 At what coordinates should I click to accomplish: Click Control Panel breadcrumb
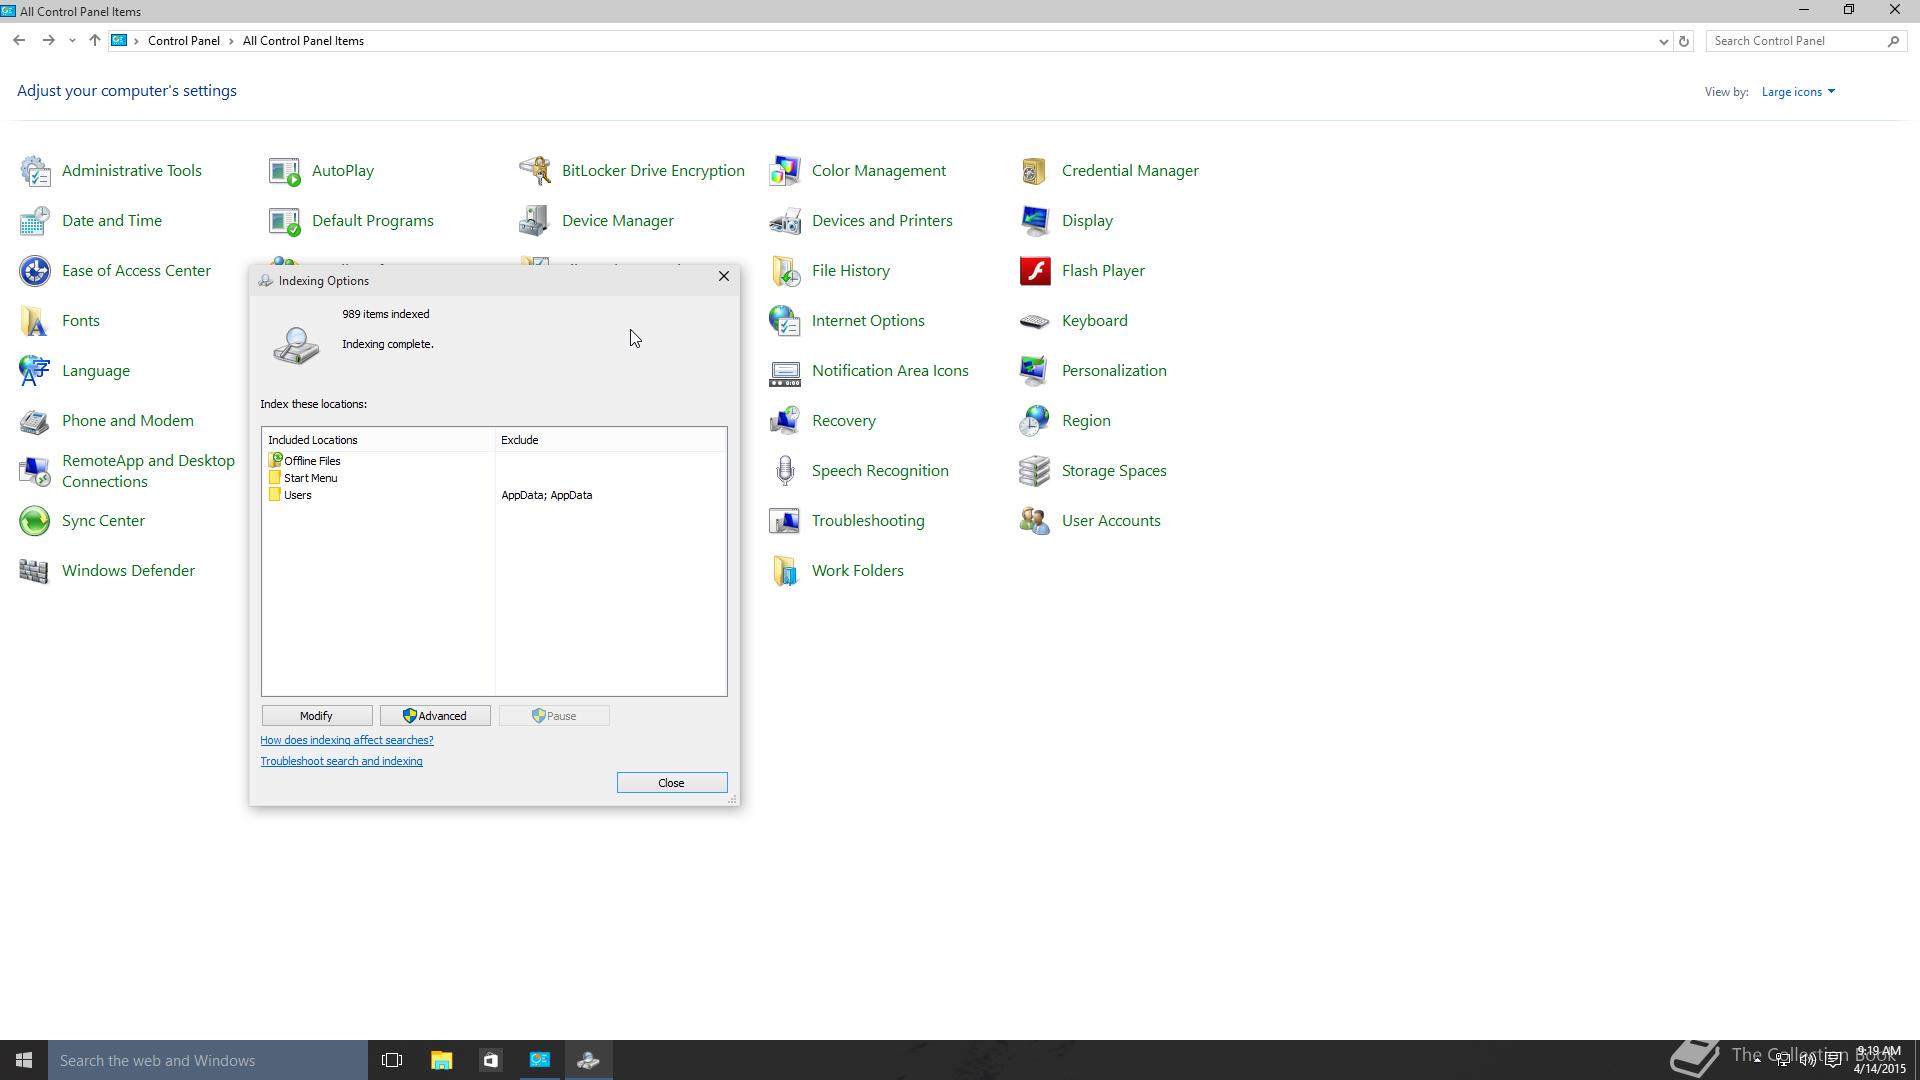184,41
